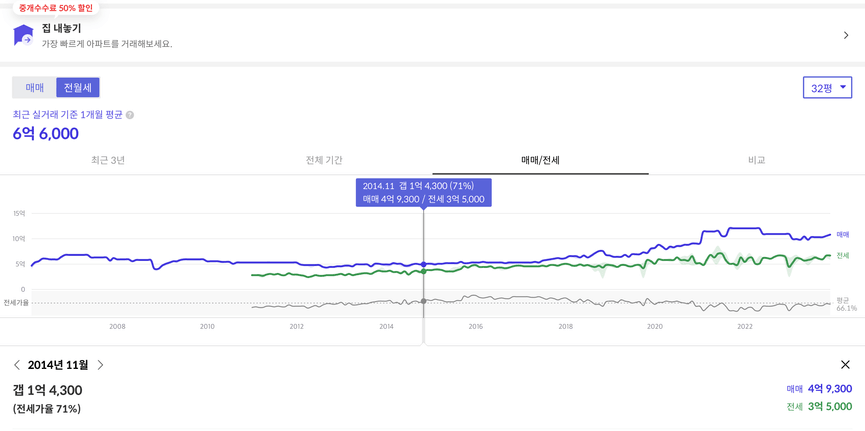The image size is (865, 431).
Task: Select the 매매/전세 tab
Action: [x=541, y=161]
